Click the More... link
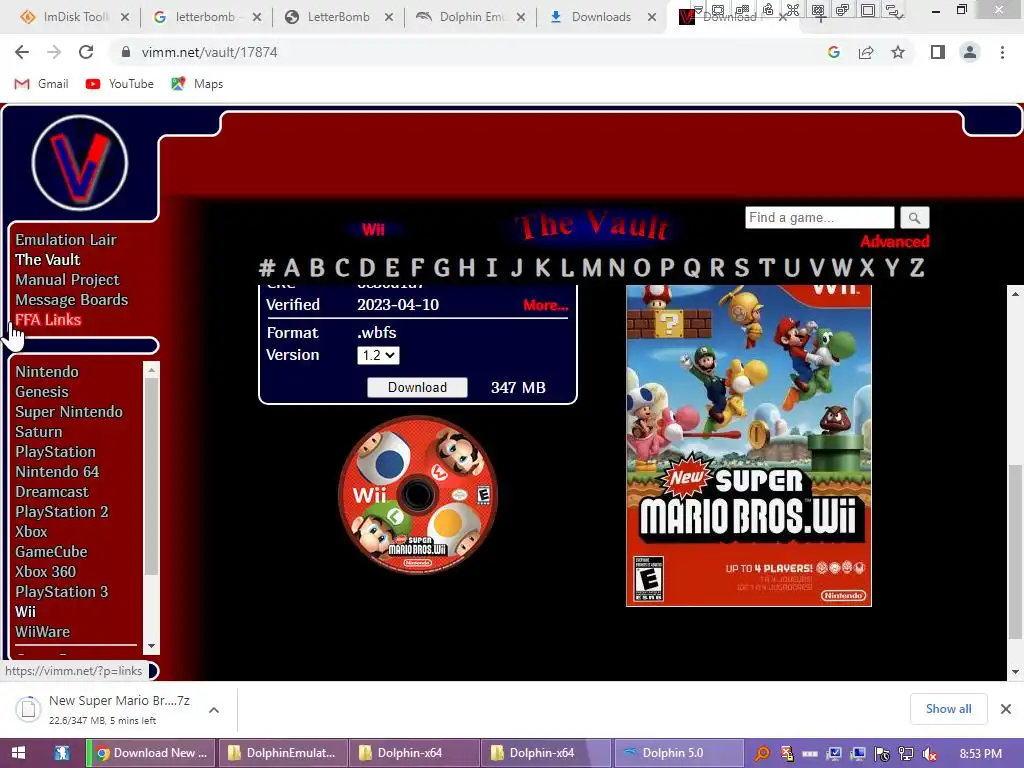1024x768 pixels. pos(545,305)
